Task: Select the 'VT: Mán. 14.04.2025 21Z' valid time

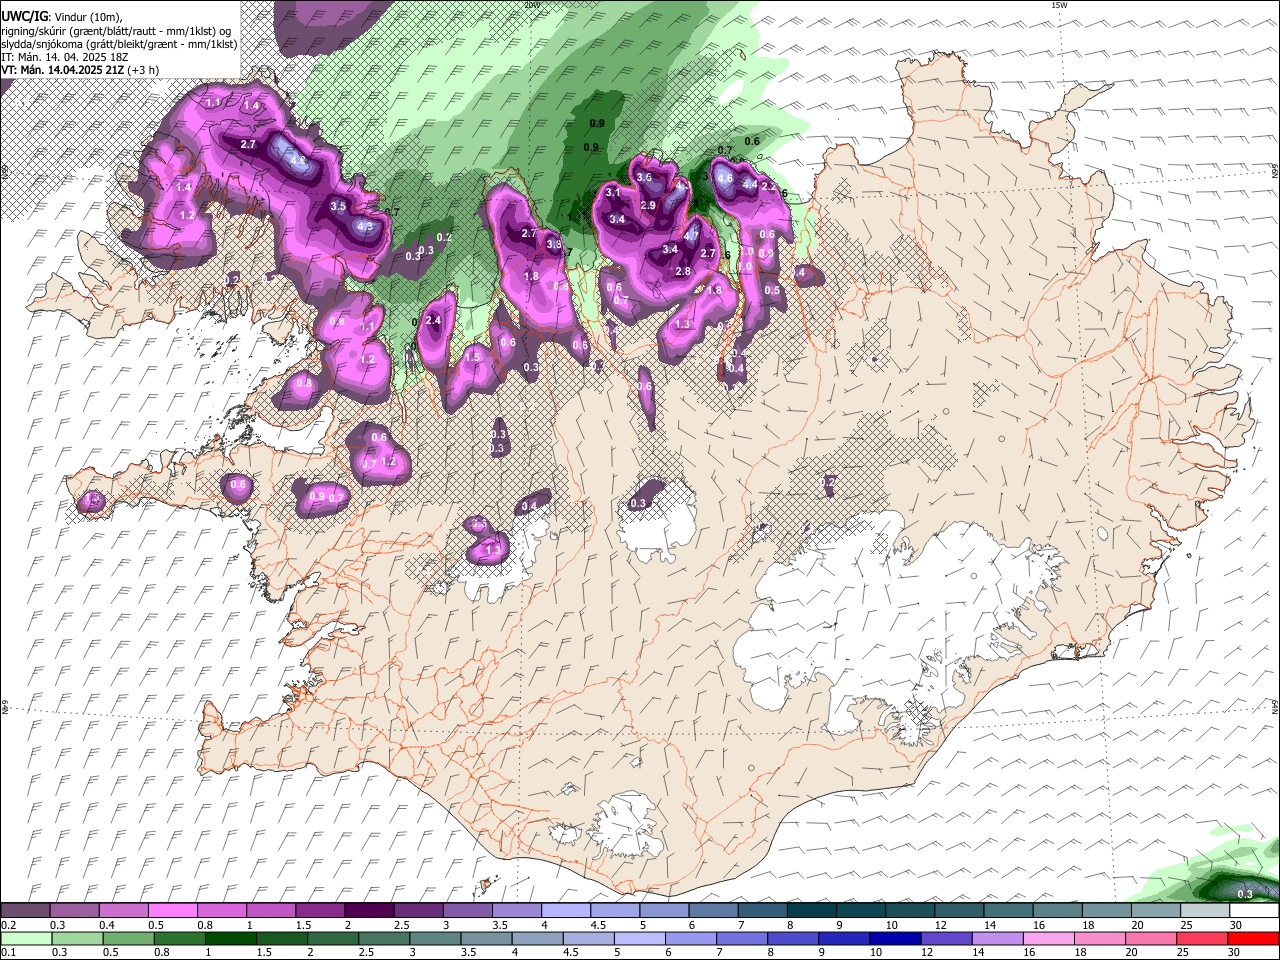Action: point(62,70)
